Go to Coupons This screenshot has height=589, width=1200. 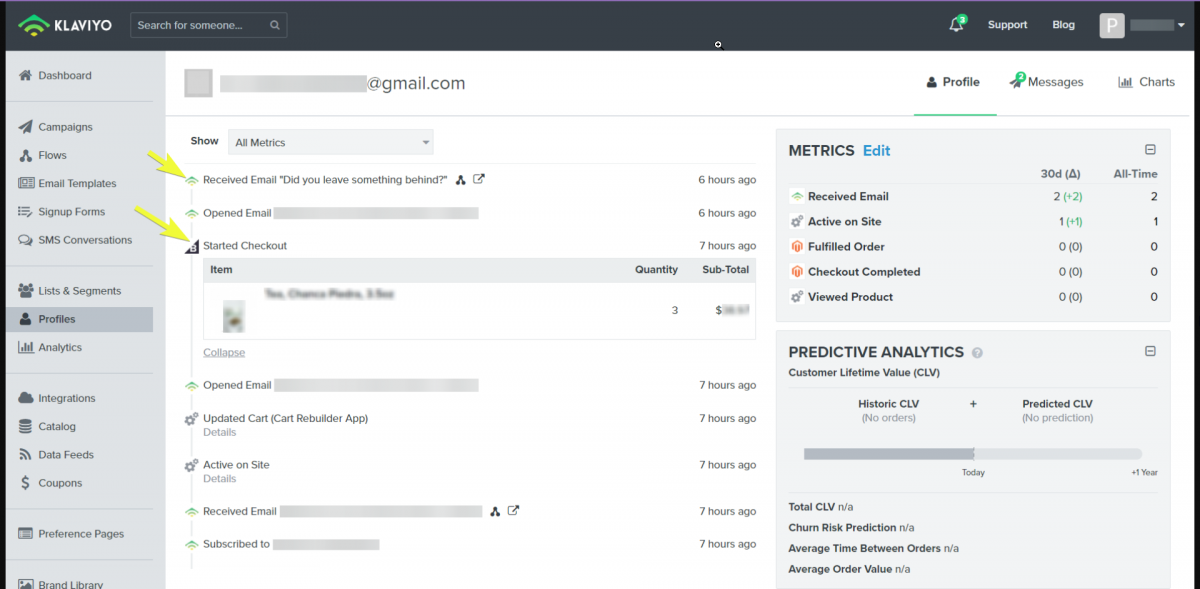pos(60,483)
